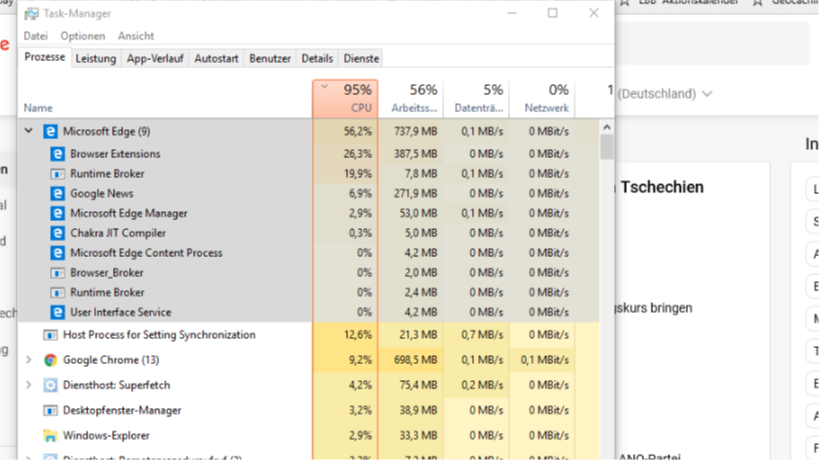Maximize the Task-Manager window
This screenshot has height=460, width=819.
[553, 13]
